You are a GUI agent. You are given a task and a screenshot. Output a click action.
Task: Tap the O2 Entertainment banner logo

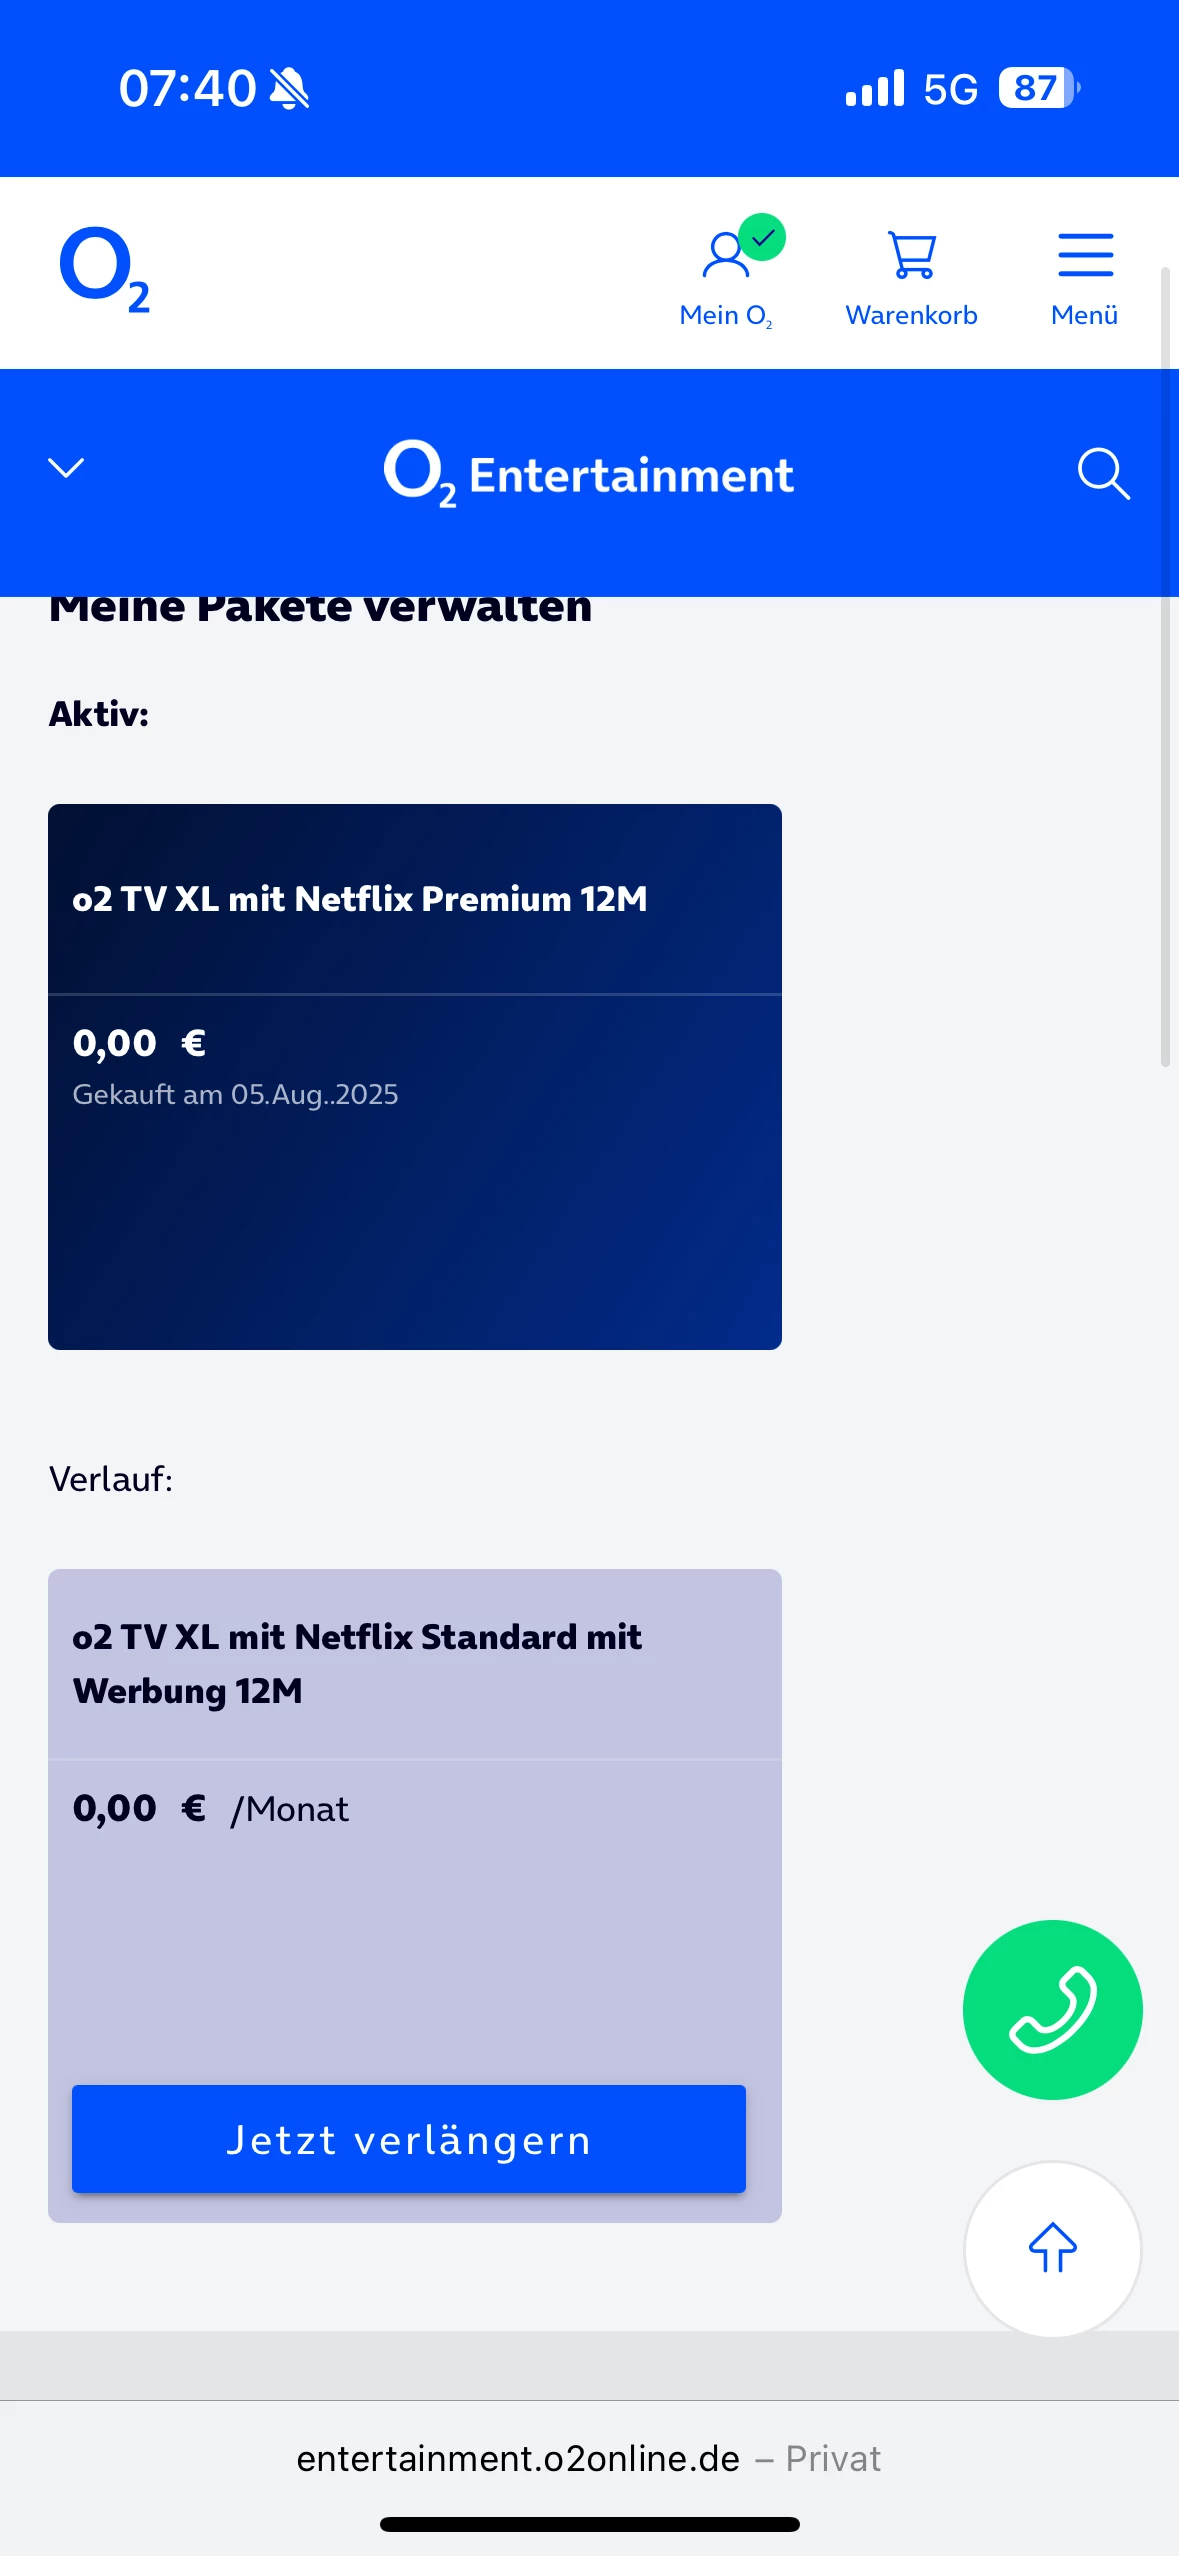pos(589,474)
